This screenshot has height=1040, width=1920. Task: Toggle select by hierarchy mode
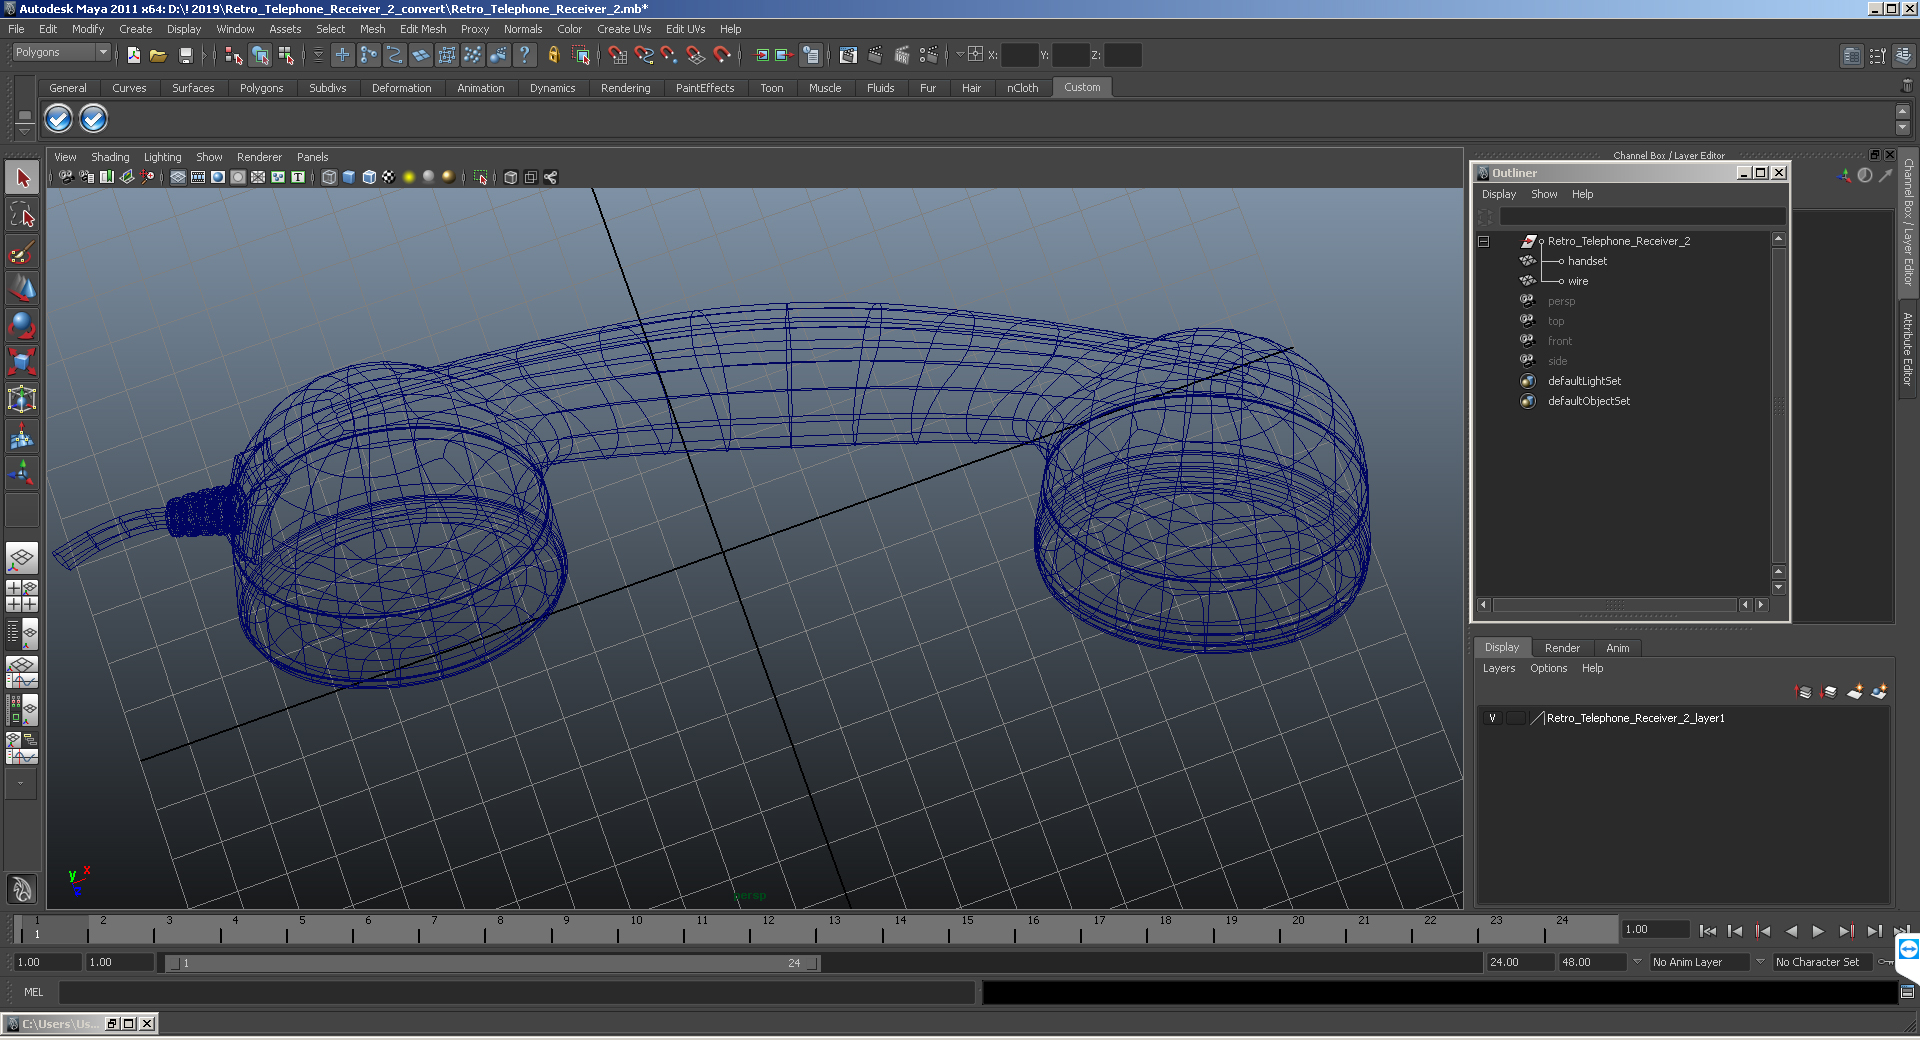[234, 55]
